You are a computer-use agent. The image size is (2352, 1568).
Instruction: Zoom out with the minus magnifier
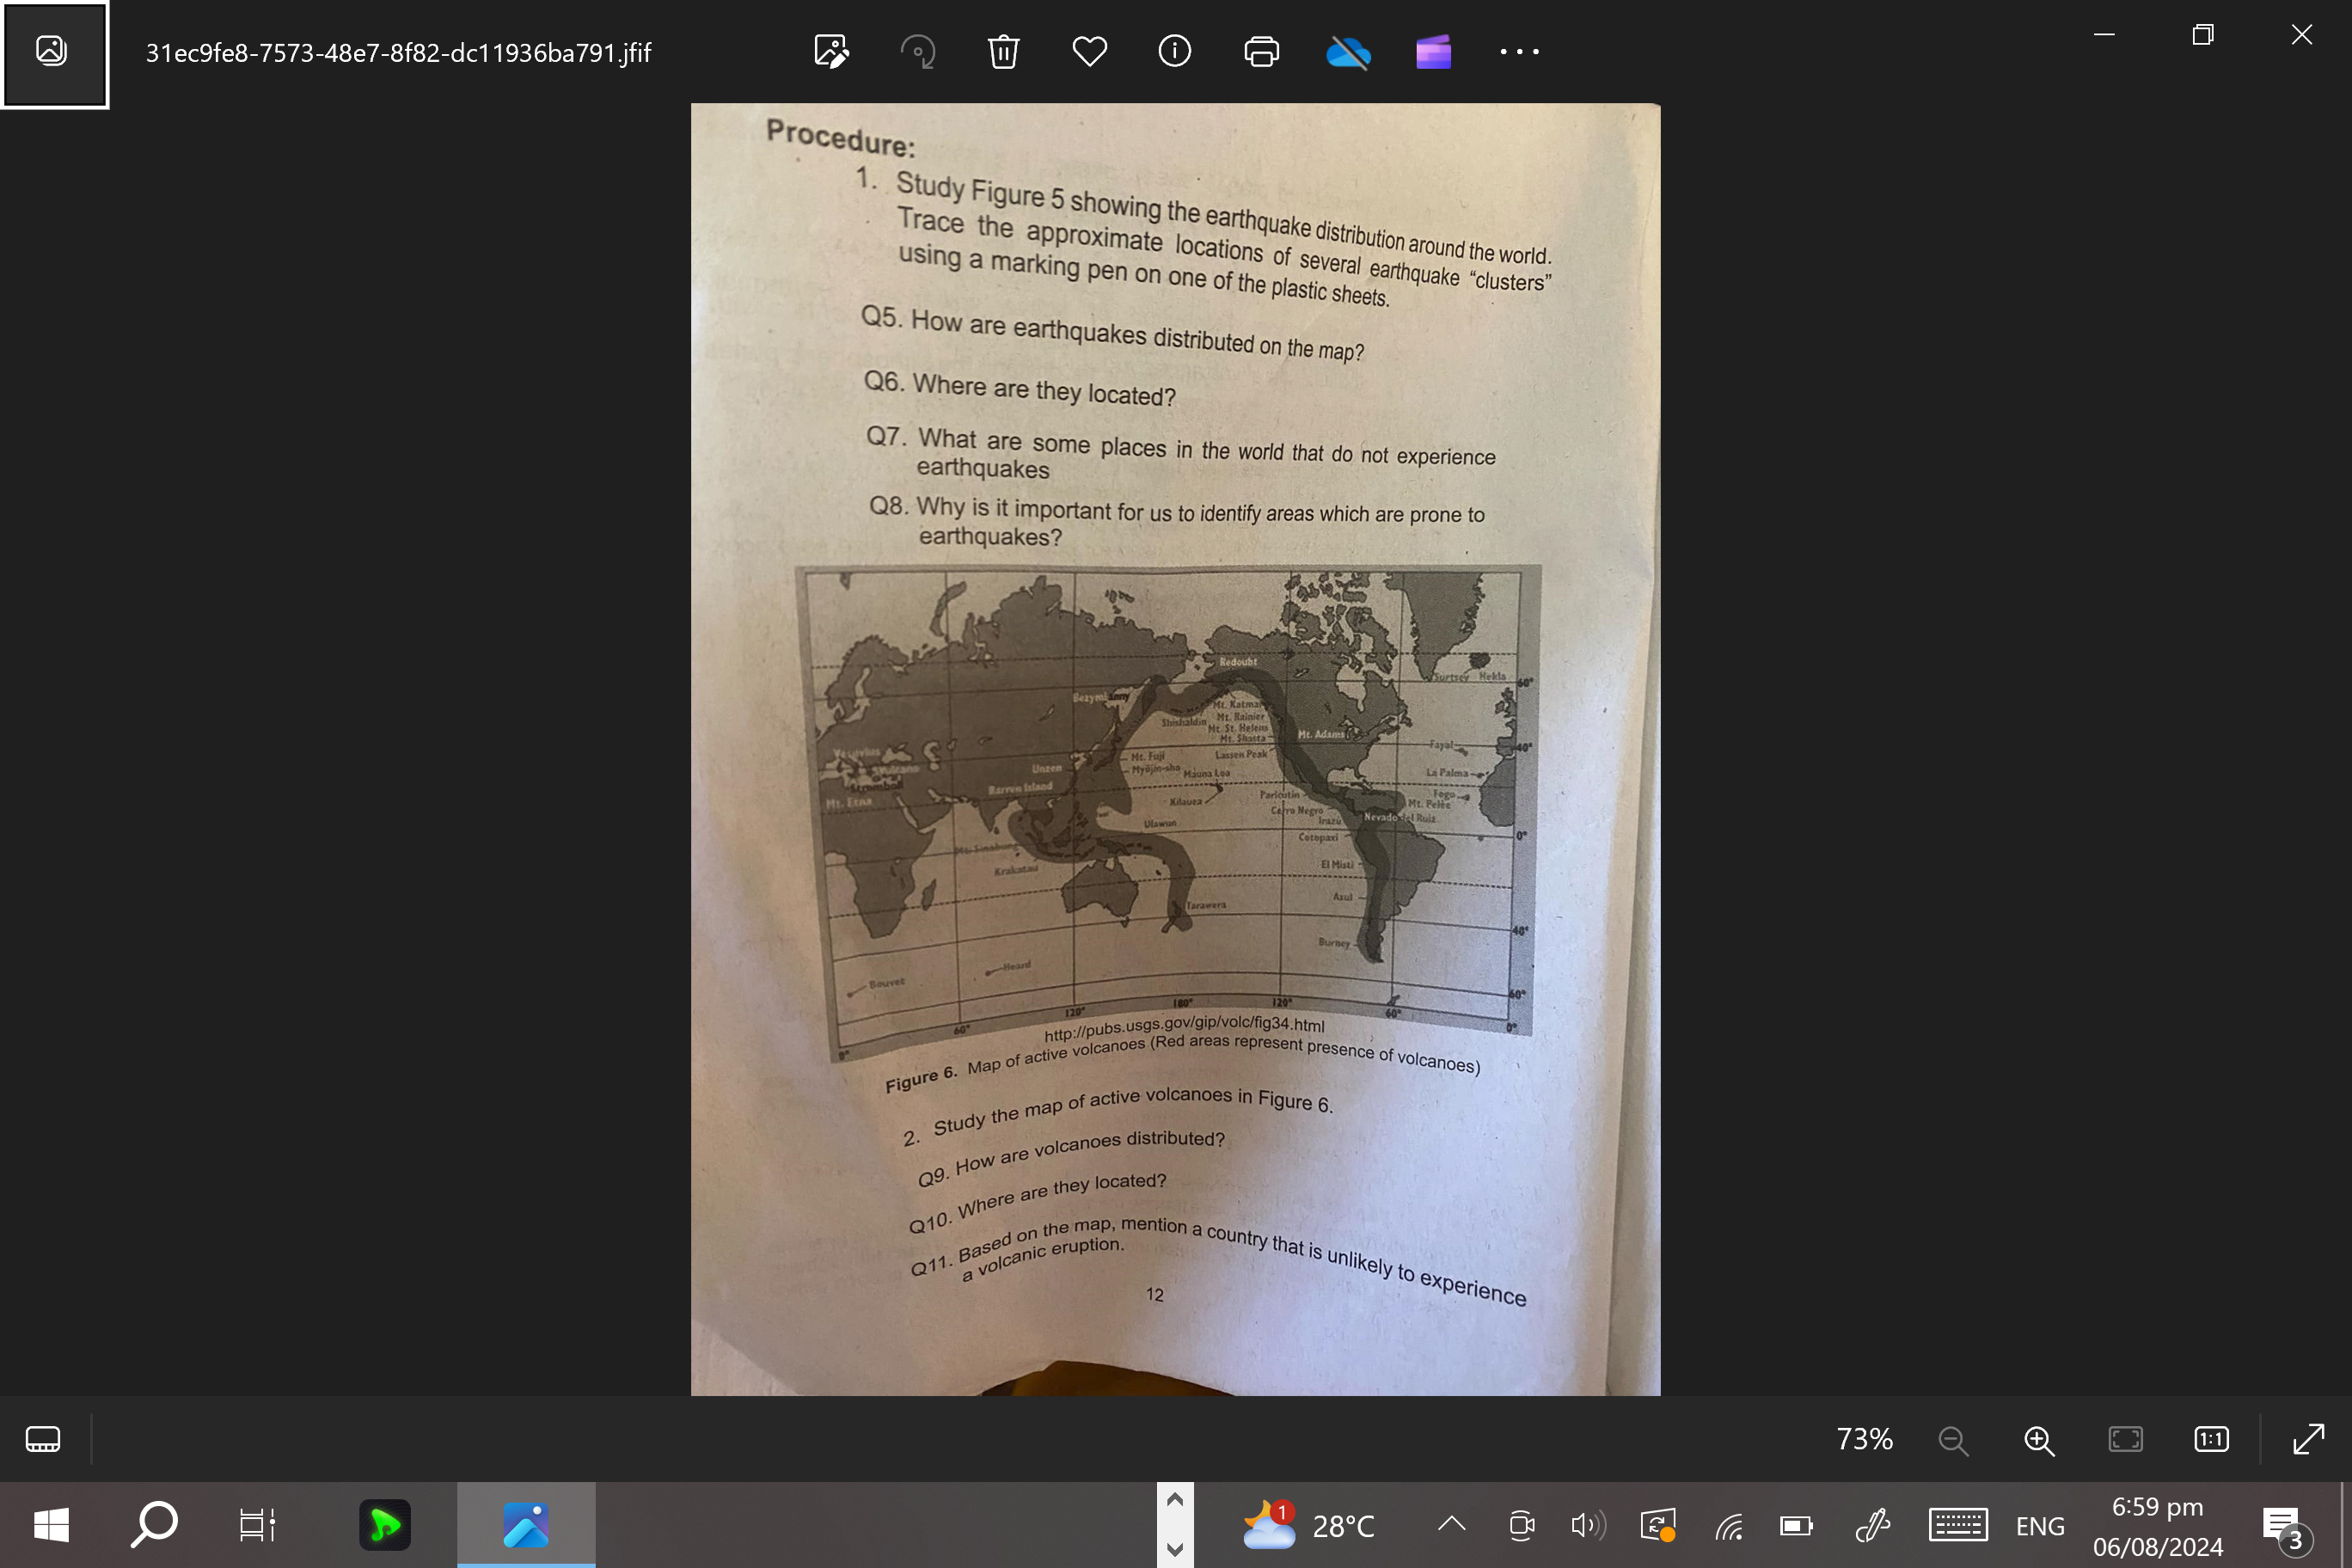point(1952,1440)
